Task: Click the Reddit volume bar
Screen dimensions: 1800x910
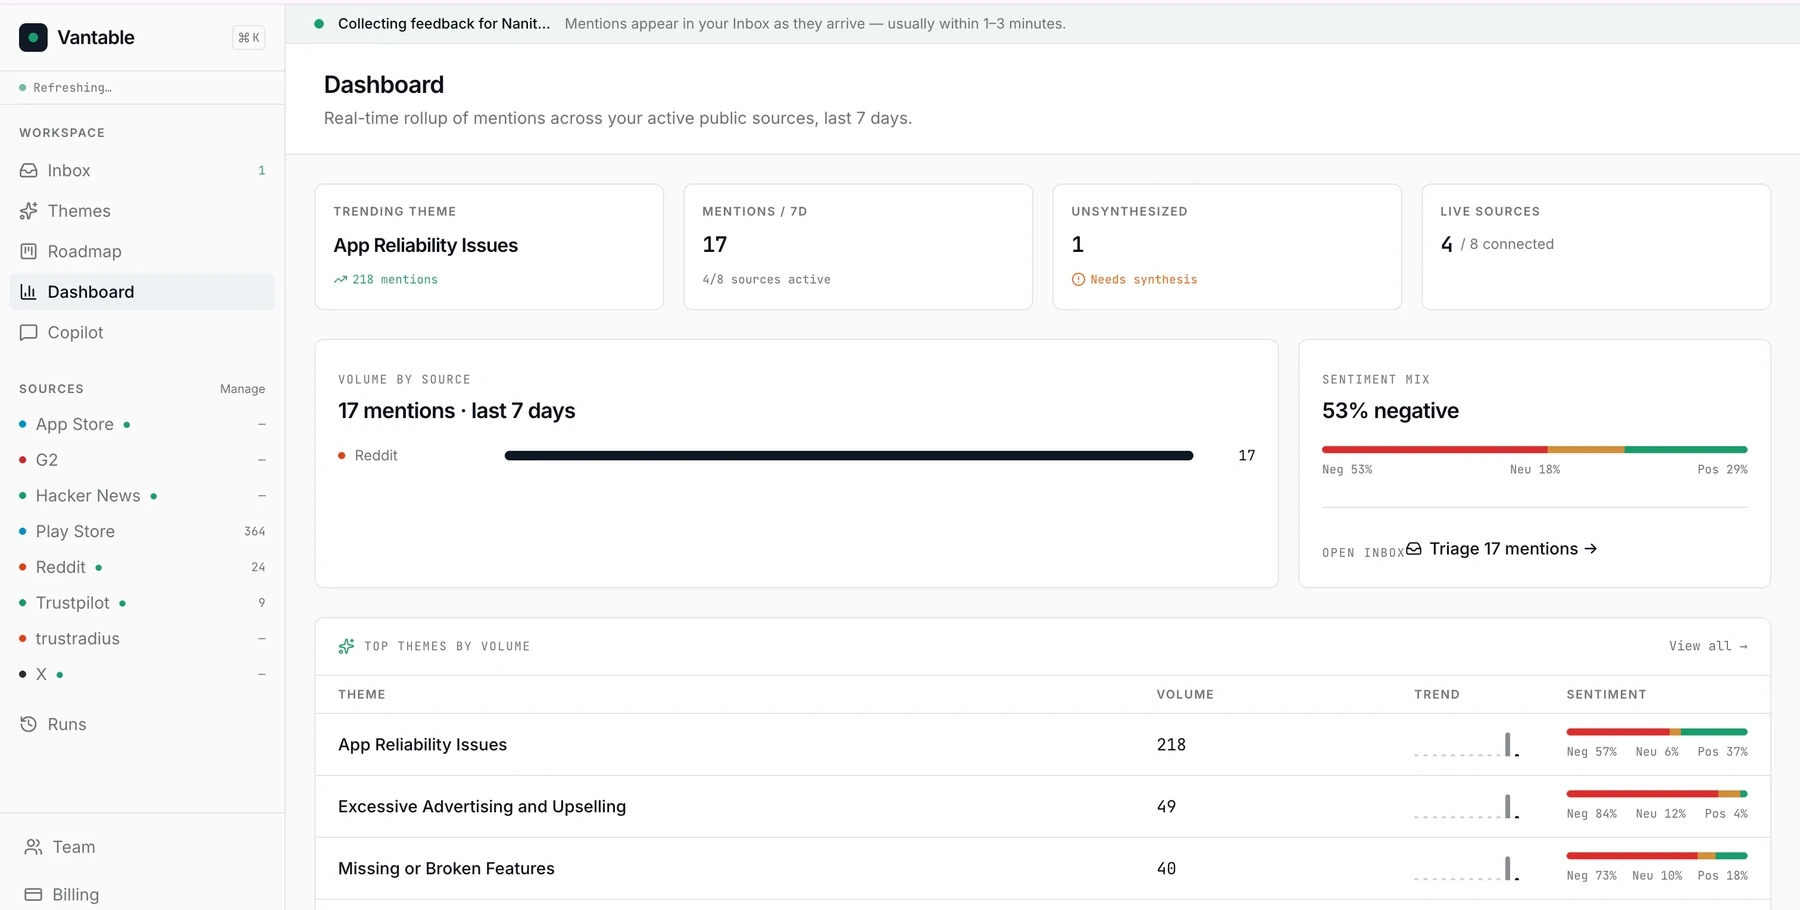Action: pyautogui.click(x=849, y=456)
